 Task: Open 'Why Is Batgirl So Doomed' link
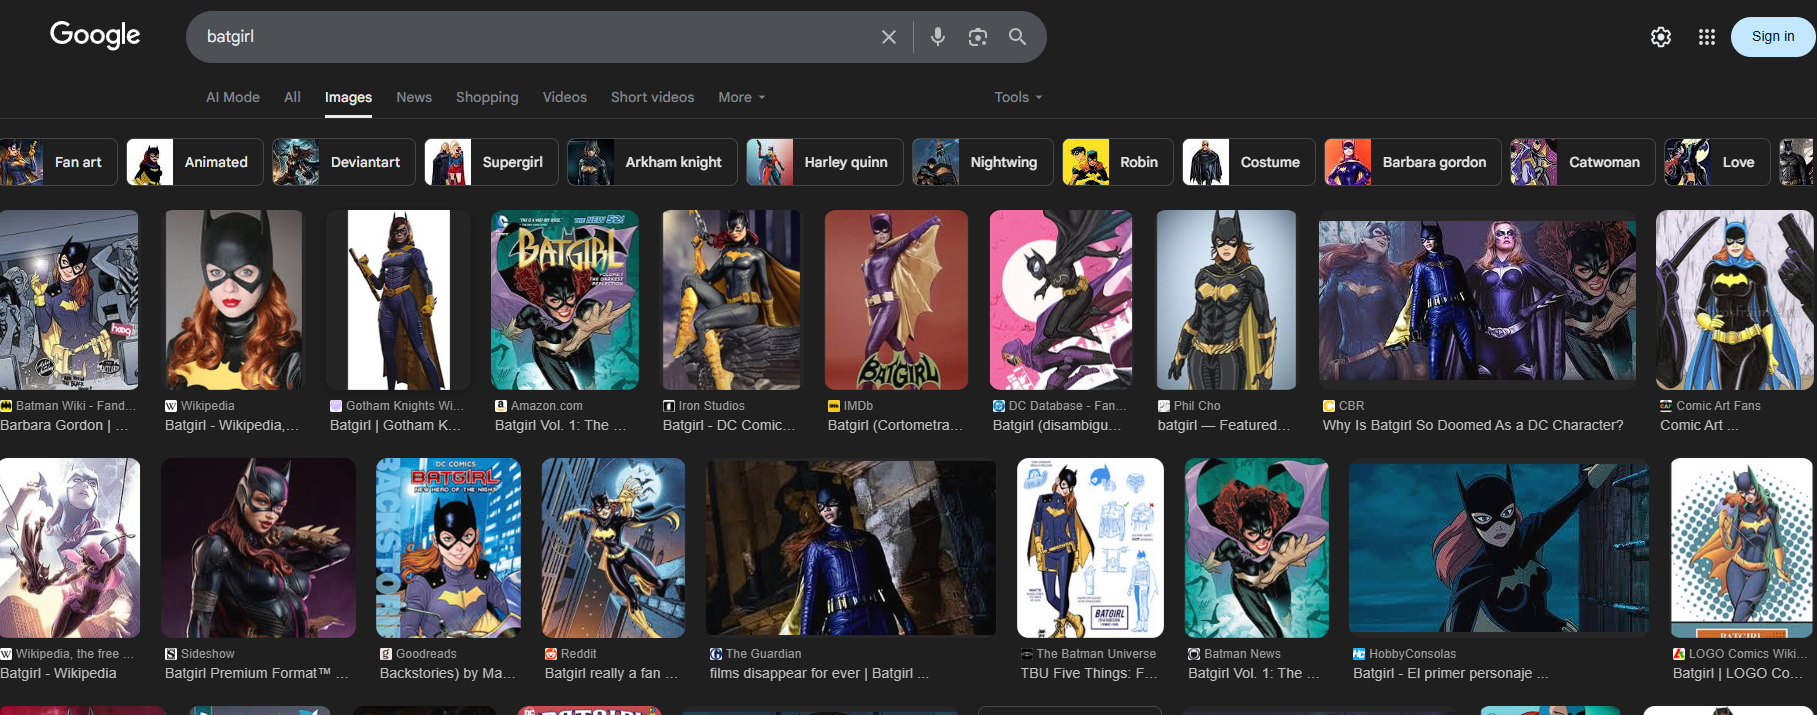(x=1473, y=425)
